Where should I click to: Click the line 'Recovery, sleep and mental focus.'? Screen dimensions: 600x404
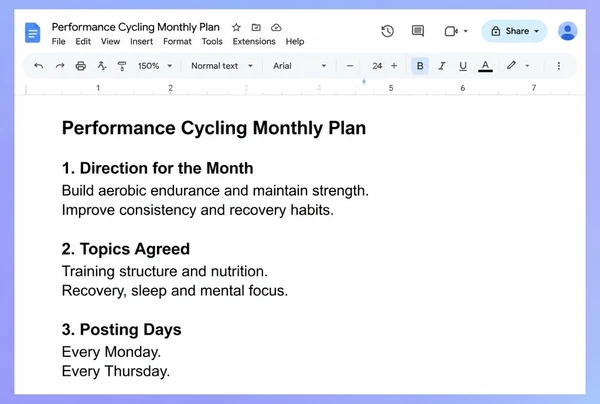pyautogui.click(x=174, y=291)
